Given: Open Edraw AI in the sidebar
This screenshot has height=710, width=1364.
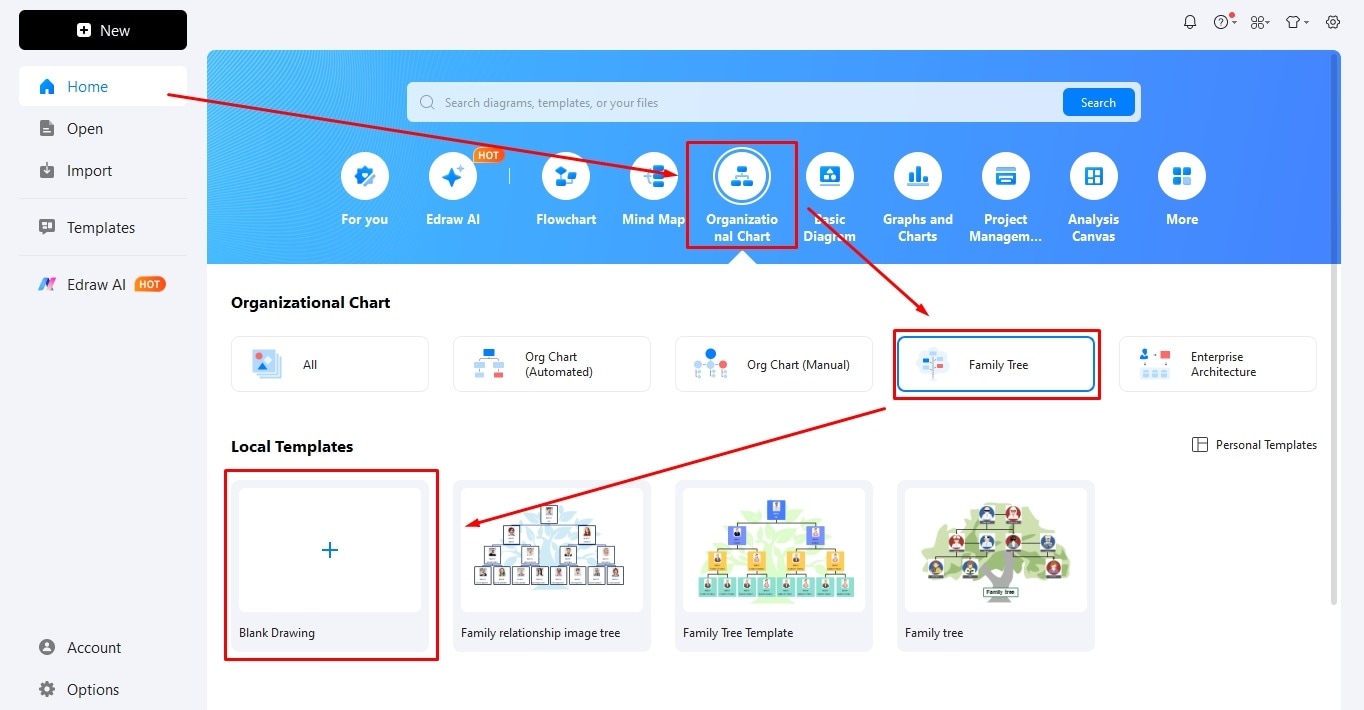Looking at the screenshot, I should [103, 285].
